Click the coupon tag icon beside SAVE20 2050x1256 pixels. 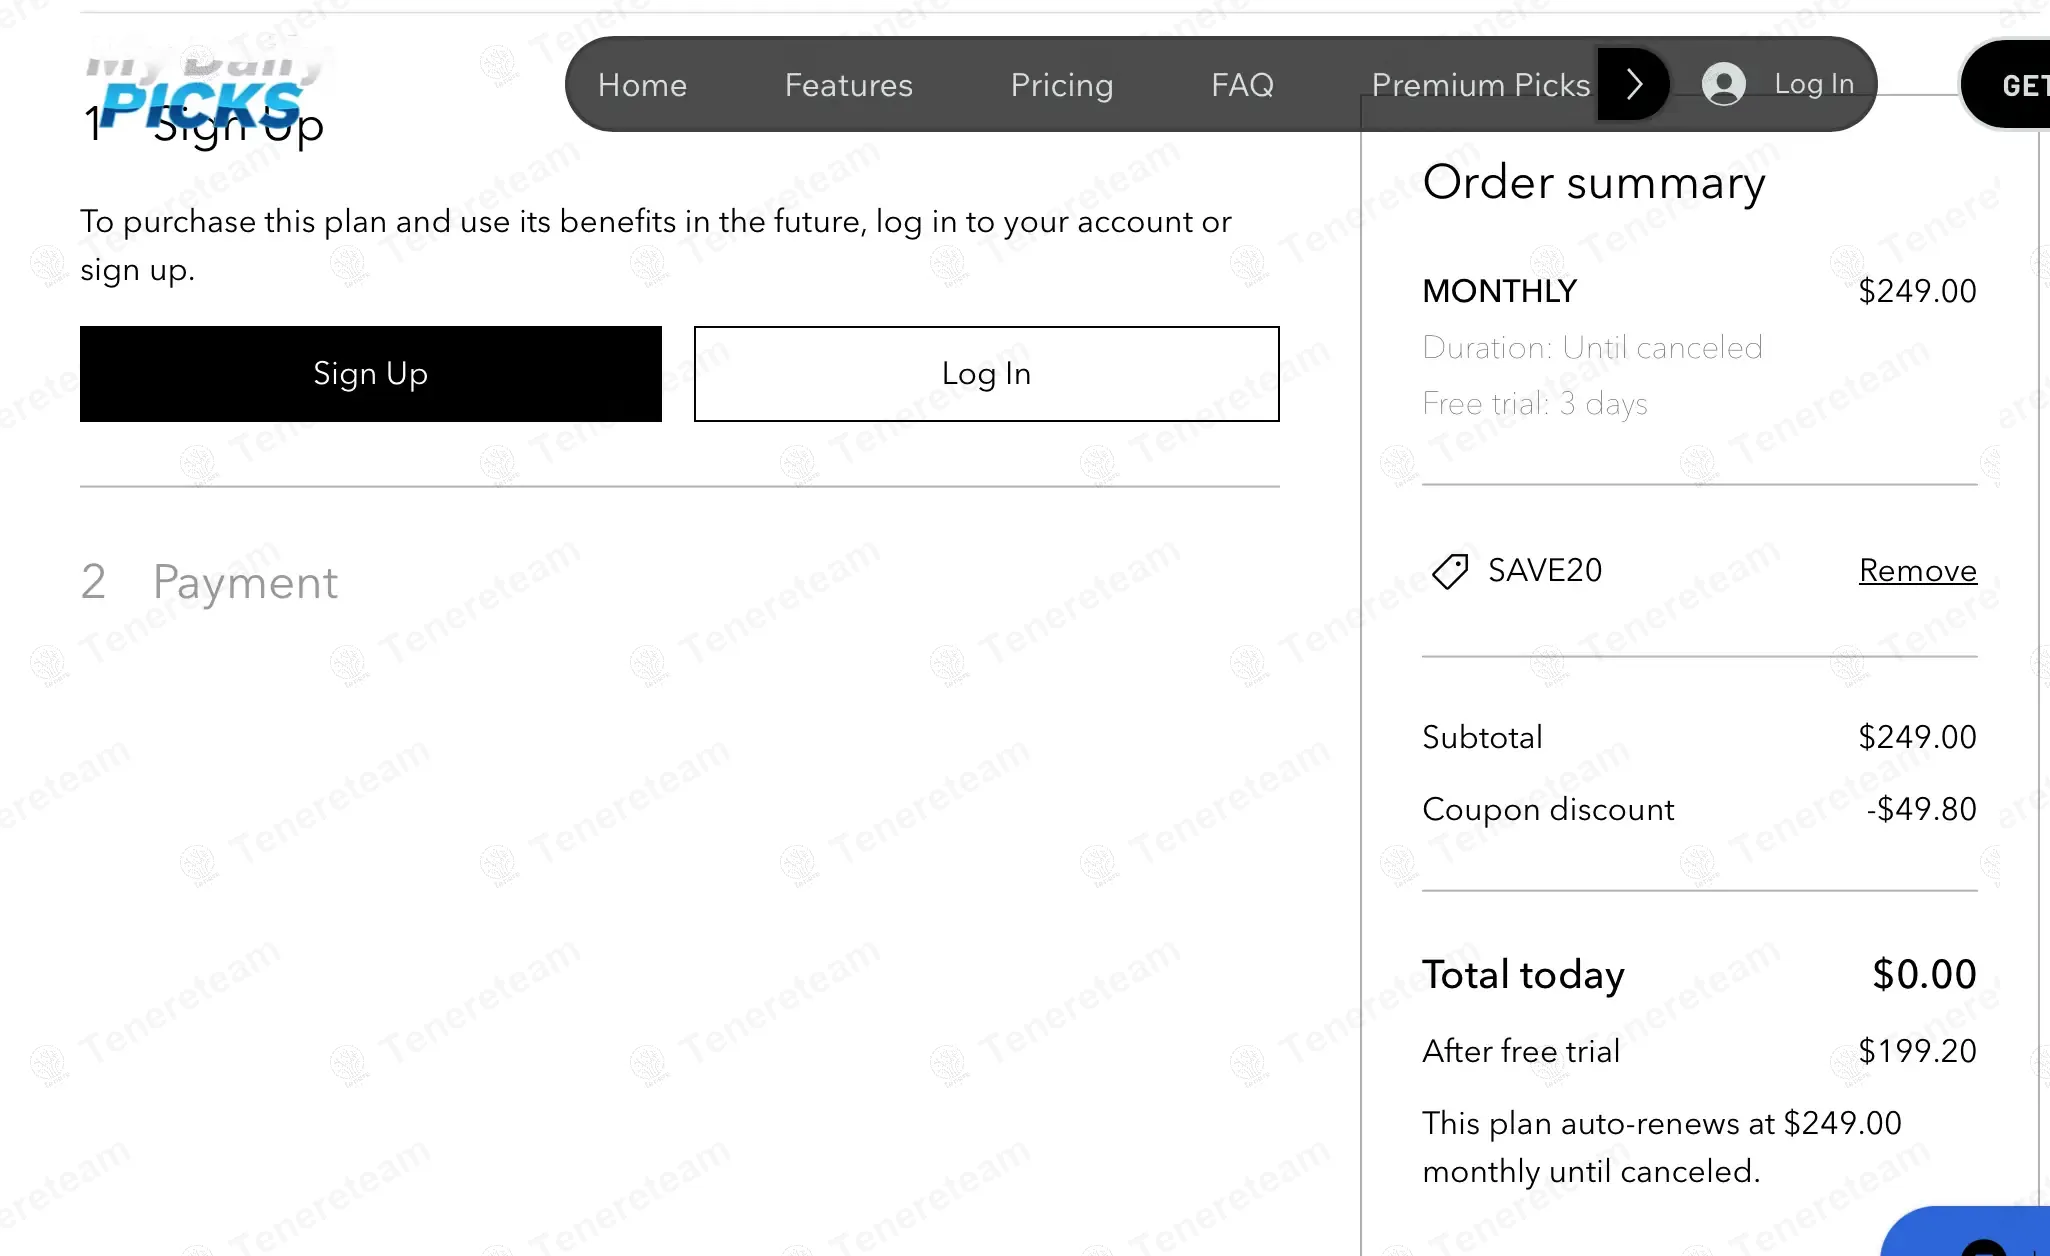pos(1450,571)
